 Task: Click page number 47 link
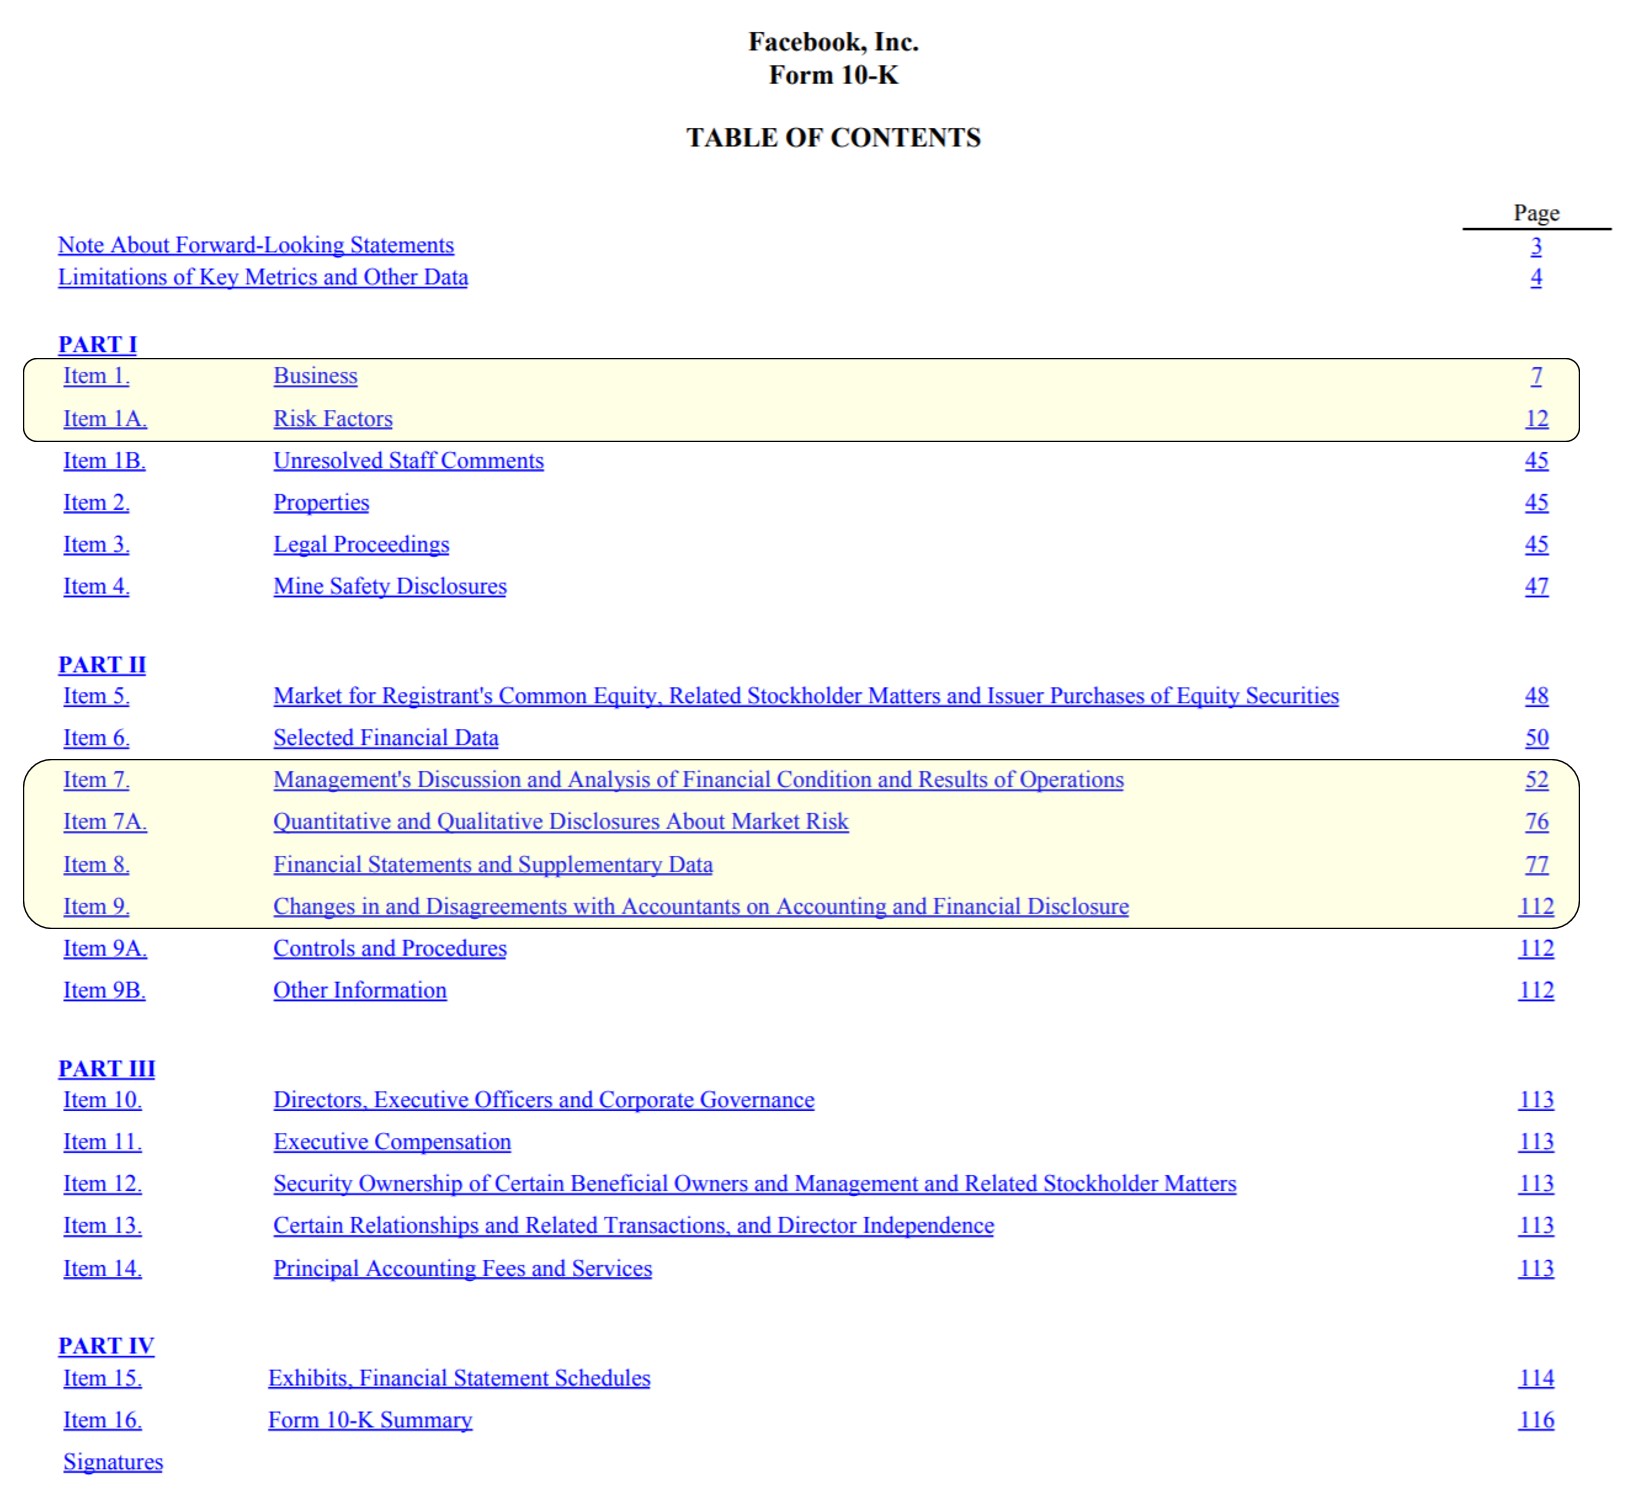[1536, 587]
